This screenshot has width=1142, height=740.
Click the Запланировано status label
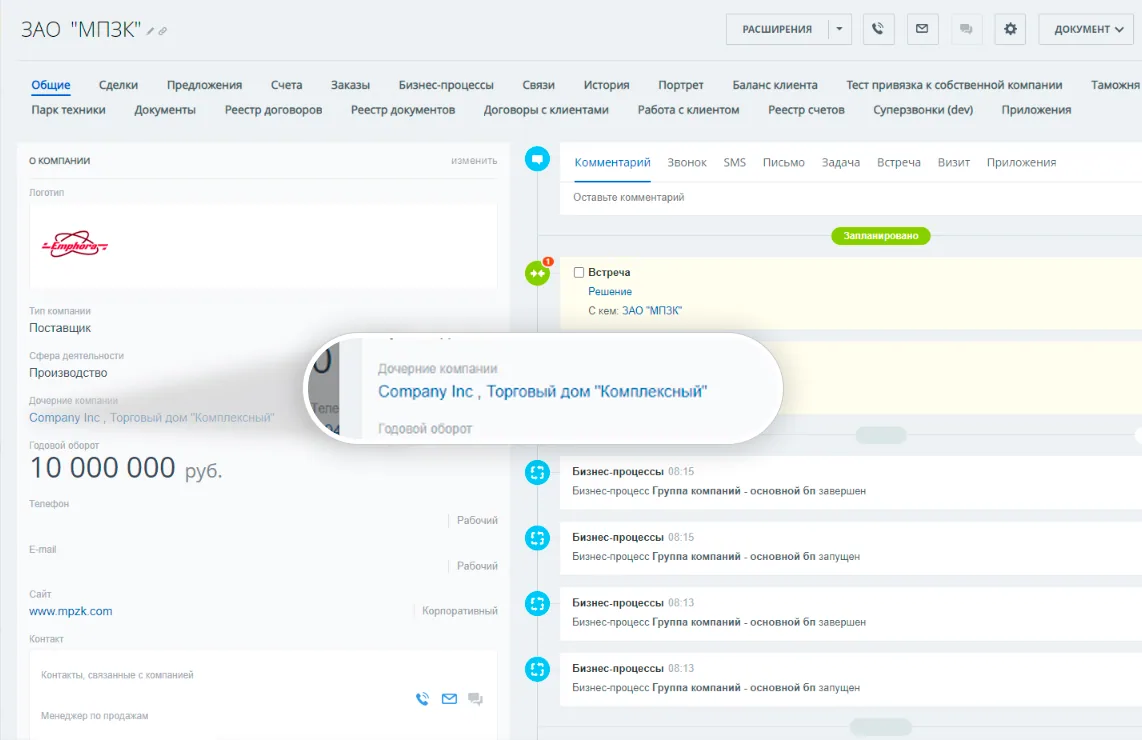881,236
